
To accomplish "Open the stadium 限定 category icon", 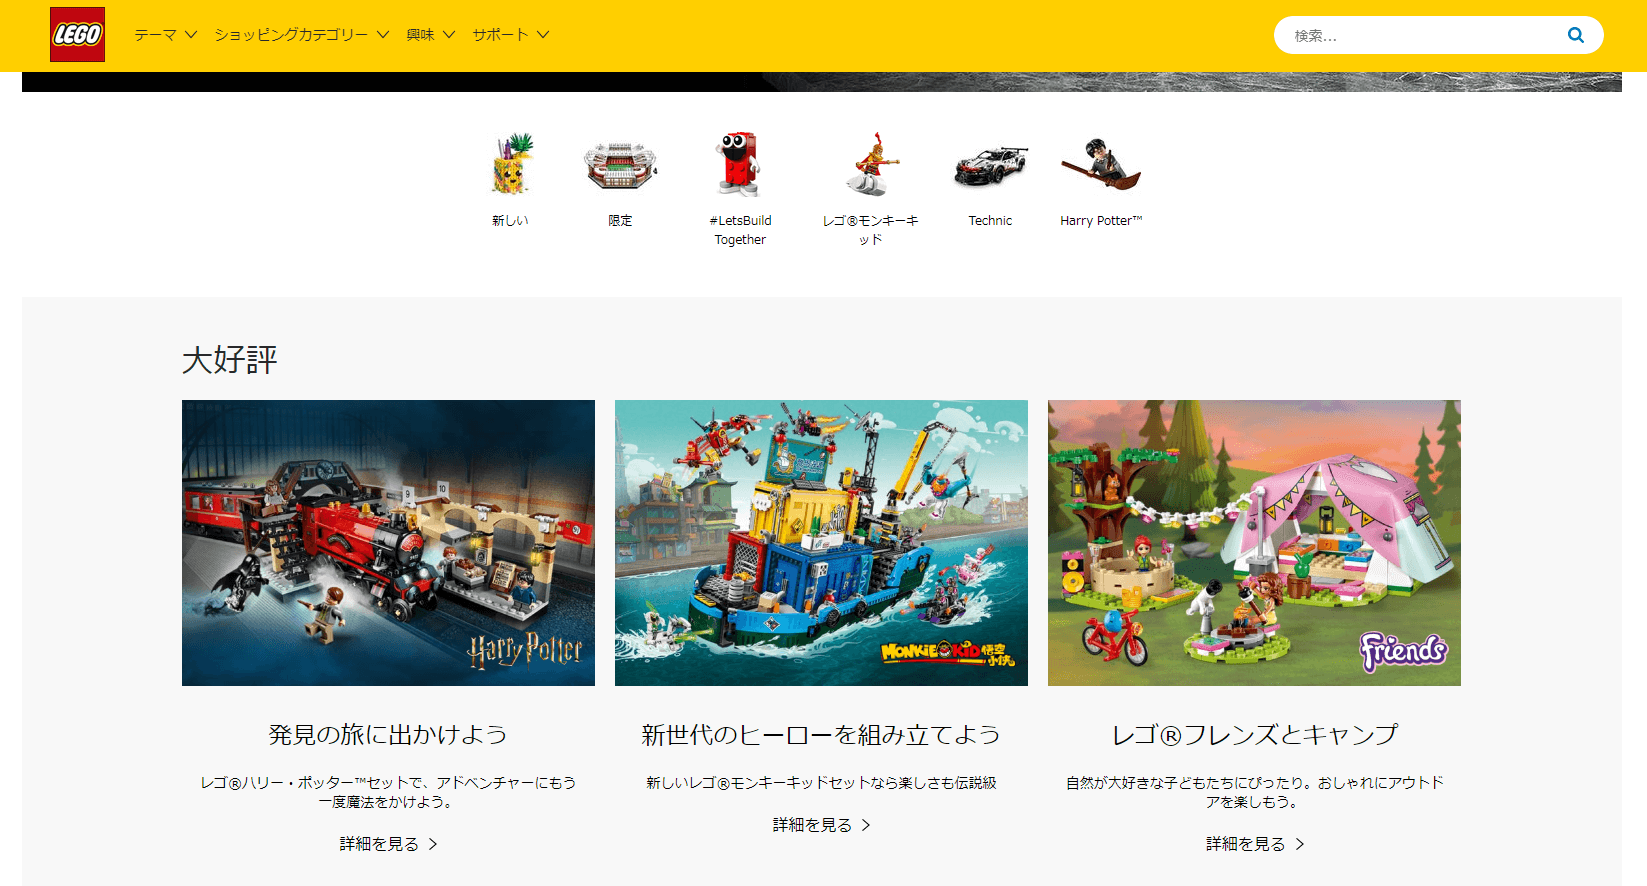I will (620, 165).
